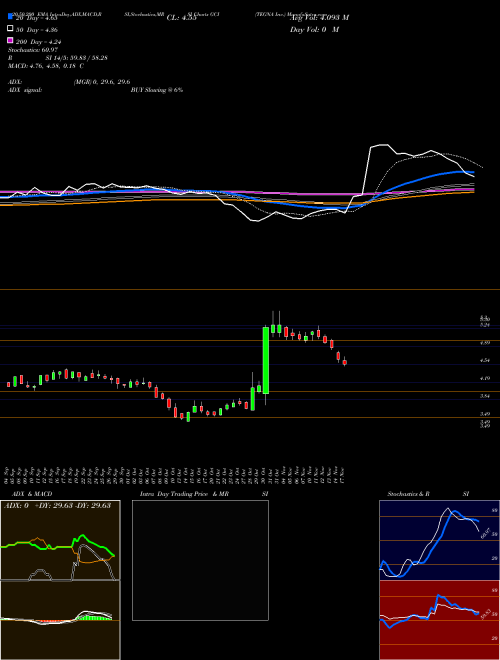Click the blue stochastics line in the navy panel

click(x=438, y=539)
